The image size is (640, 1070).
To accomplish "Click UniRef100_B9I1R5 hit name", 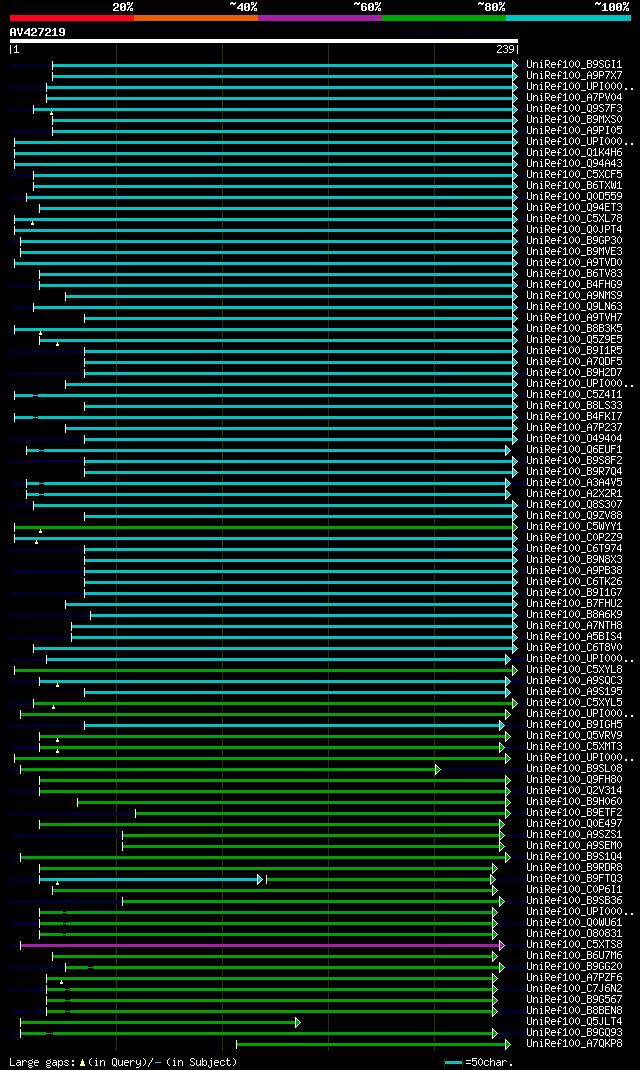I will (x=574, y=350).
